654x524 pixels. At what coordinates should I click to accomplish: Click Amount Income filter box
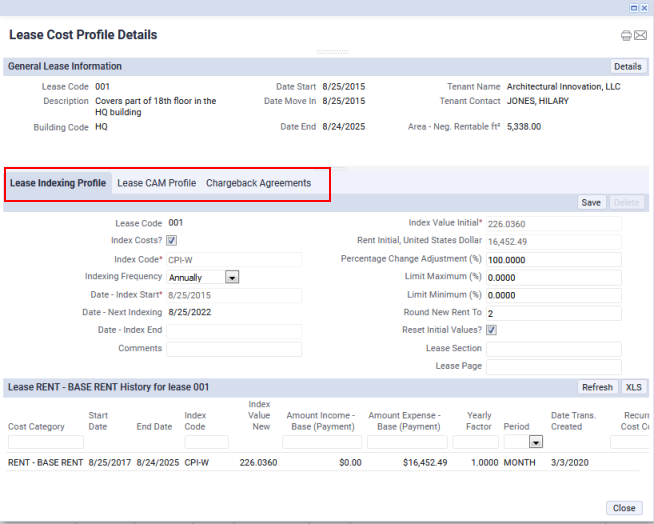tap(322, 442)
